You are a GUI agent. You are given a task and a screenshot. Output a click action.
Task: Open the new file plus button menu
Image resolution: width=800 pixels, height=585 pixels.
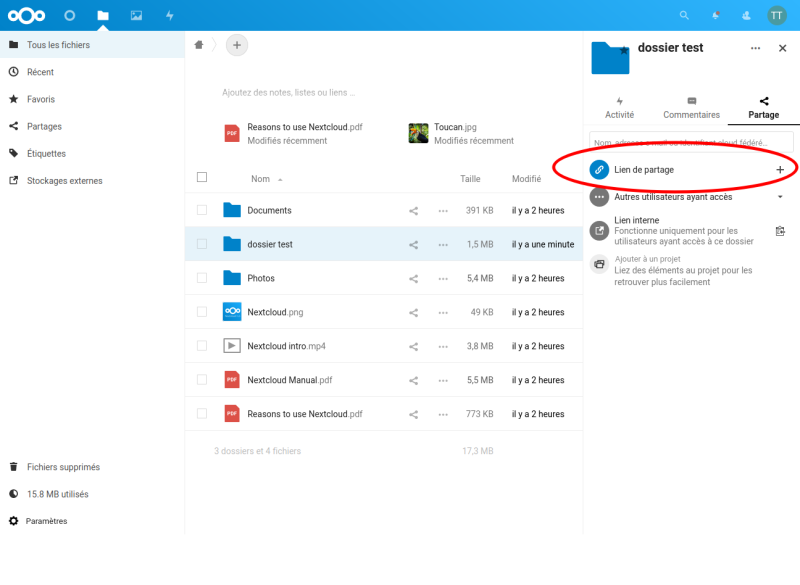click(237, 45)
